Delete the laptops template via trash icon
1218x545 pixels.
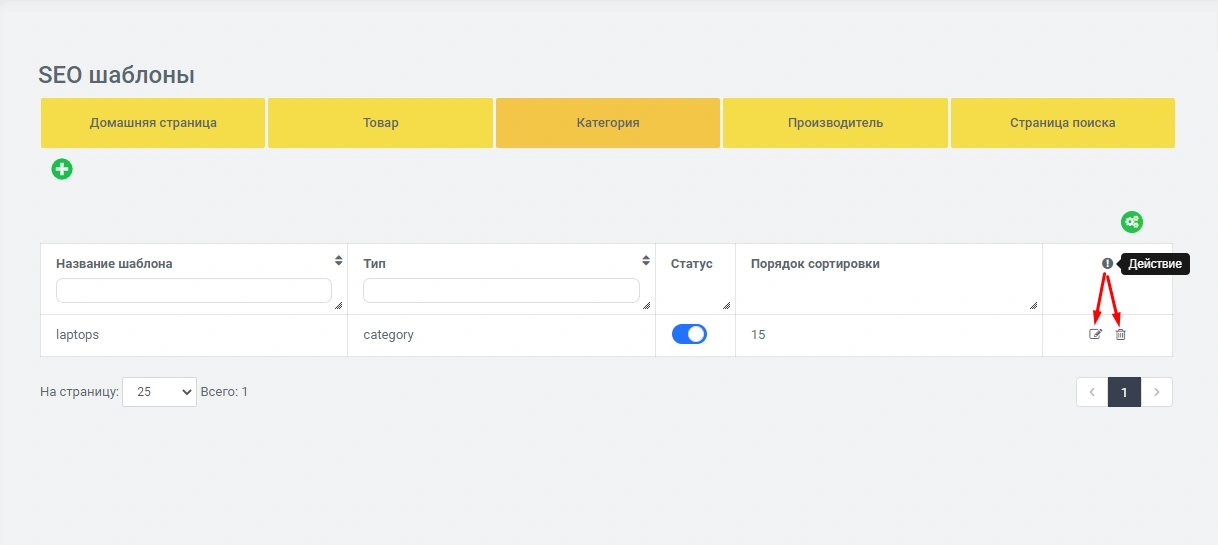[x=1120, y=334]
